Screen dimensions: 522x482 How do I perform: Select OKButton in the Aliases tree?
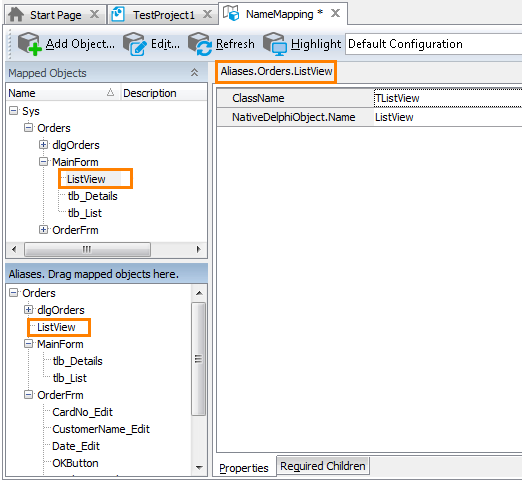point(75,463)
